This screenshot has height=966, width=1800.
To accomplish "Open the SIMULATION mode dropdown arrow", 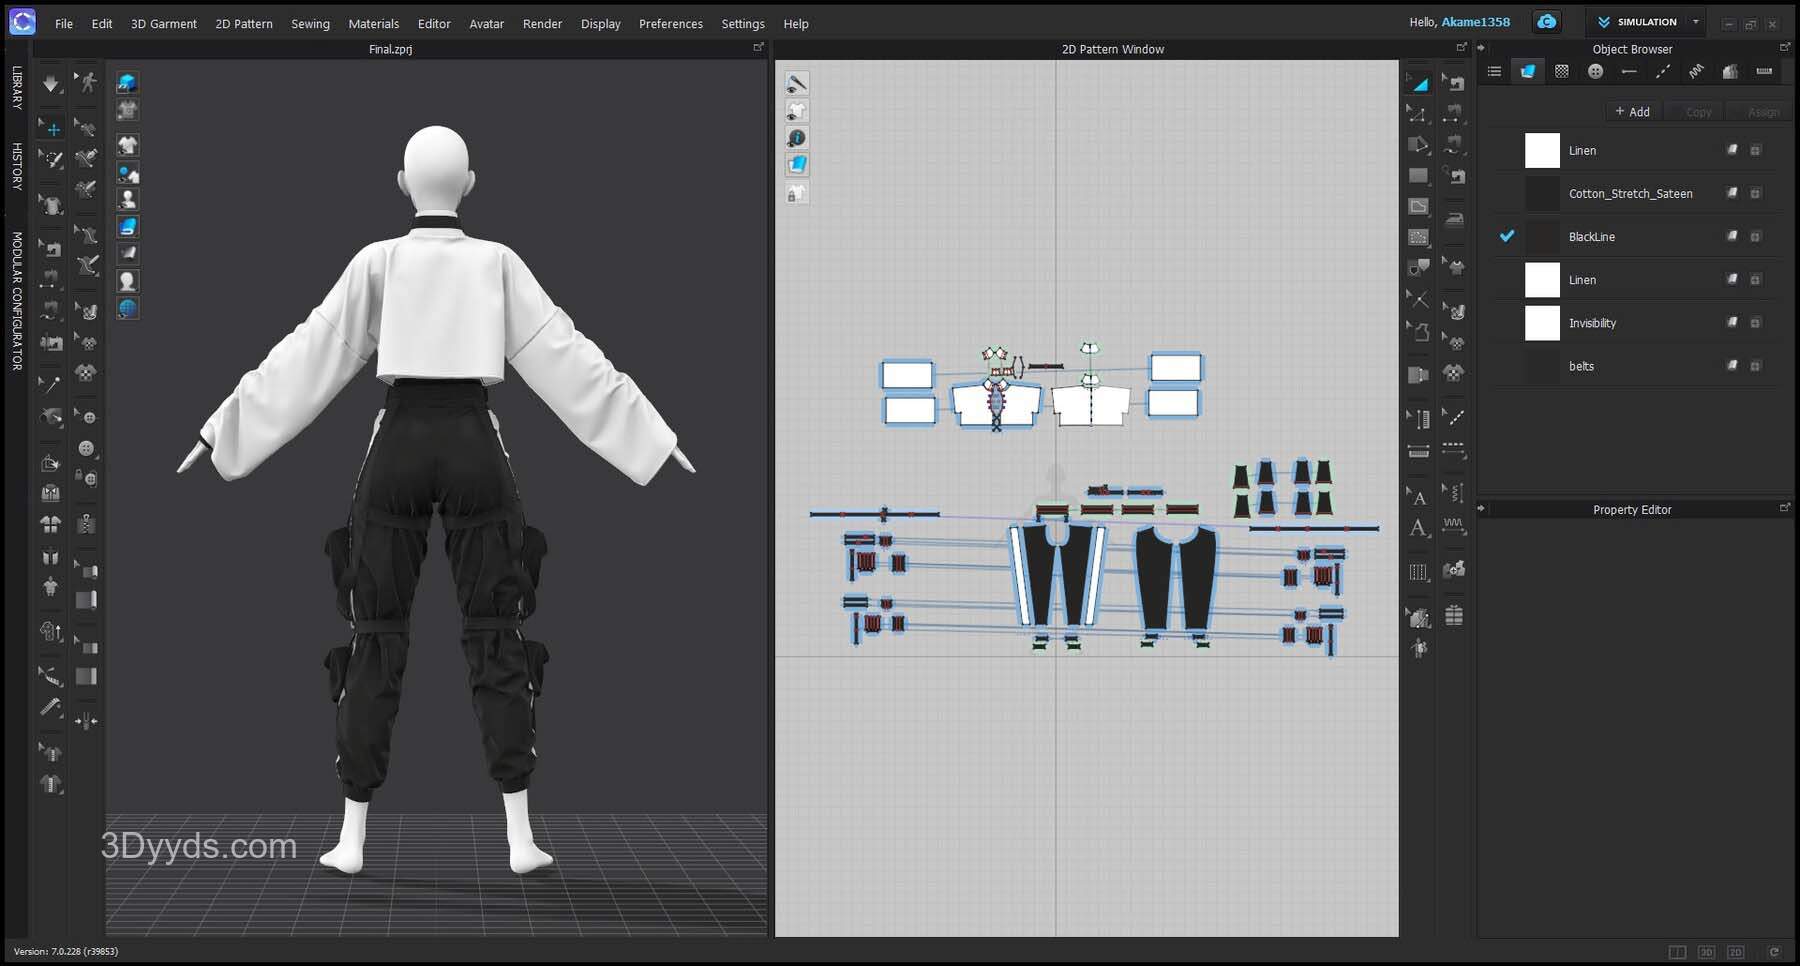I will point(1695,22).
